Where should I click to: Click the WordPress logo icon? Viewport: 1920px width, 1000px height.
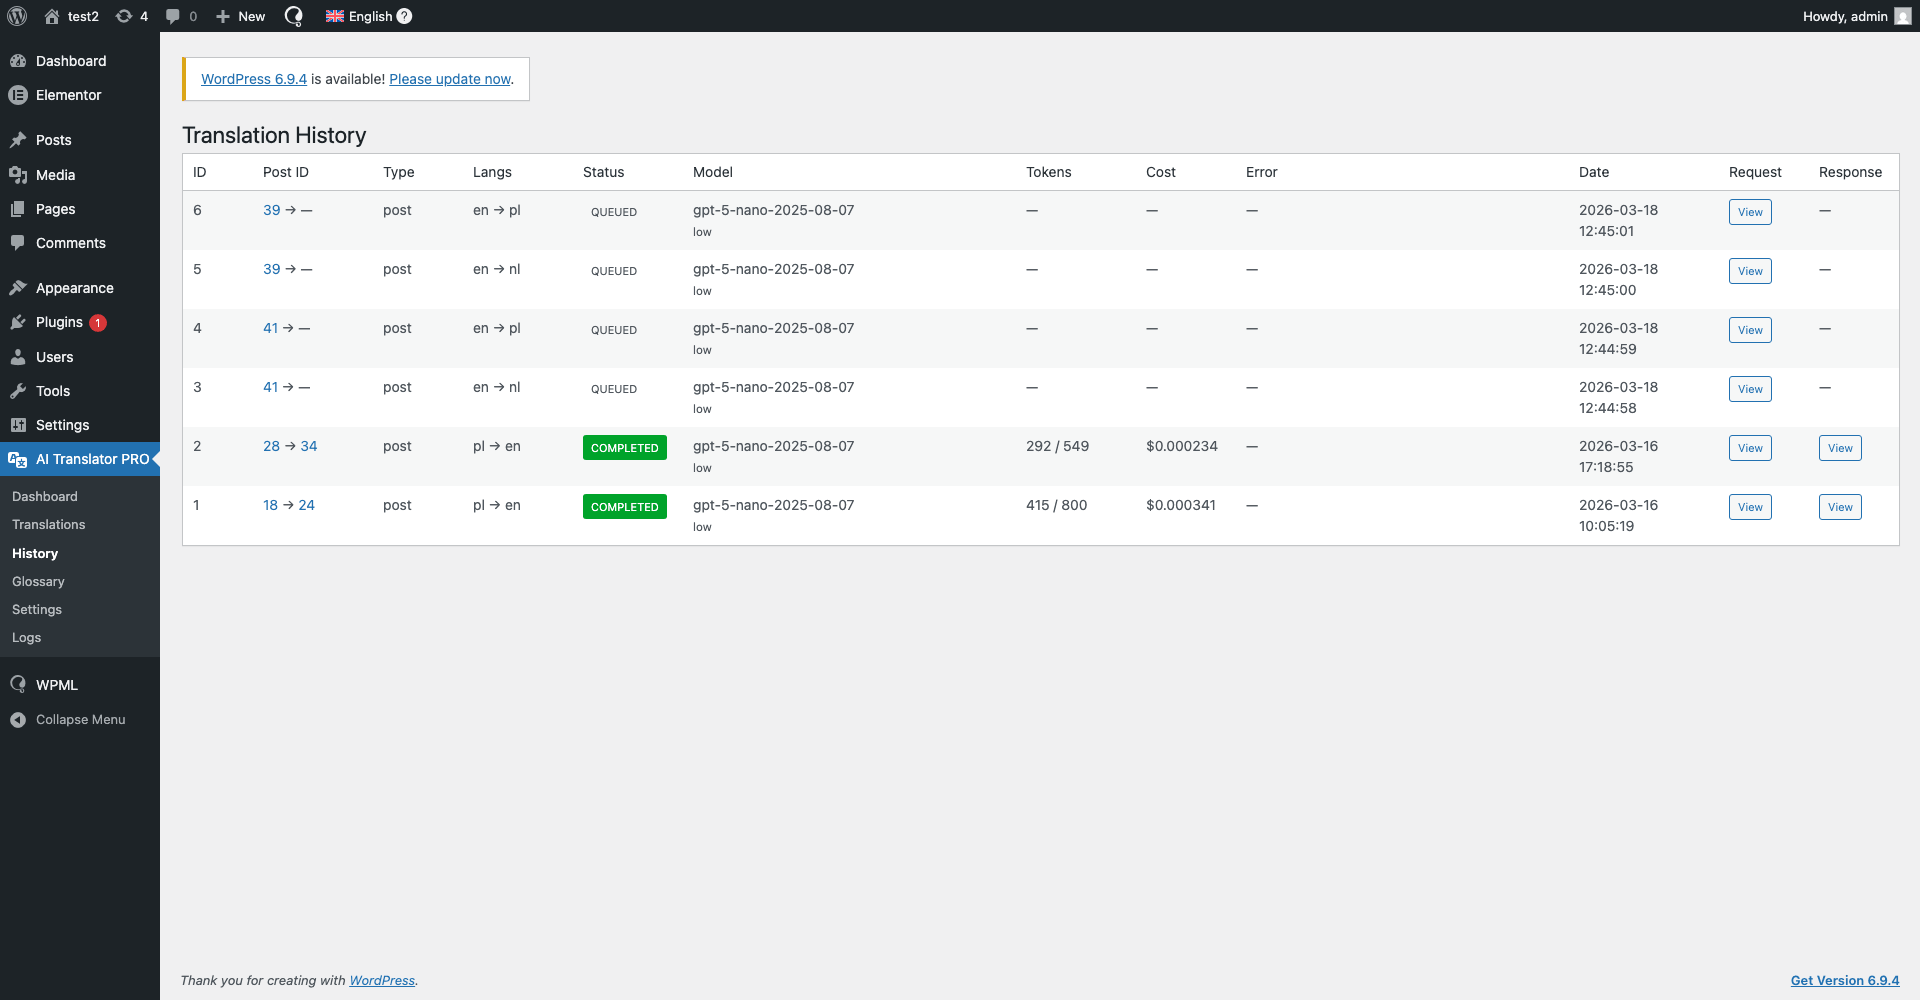point(17,16)
